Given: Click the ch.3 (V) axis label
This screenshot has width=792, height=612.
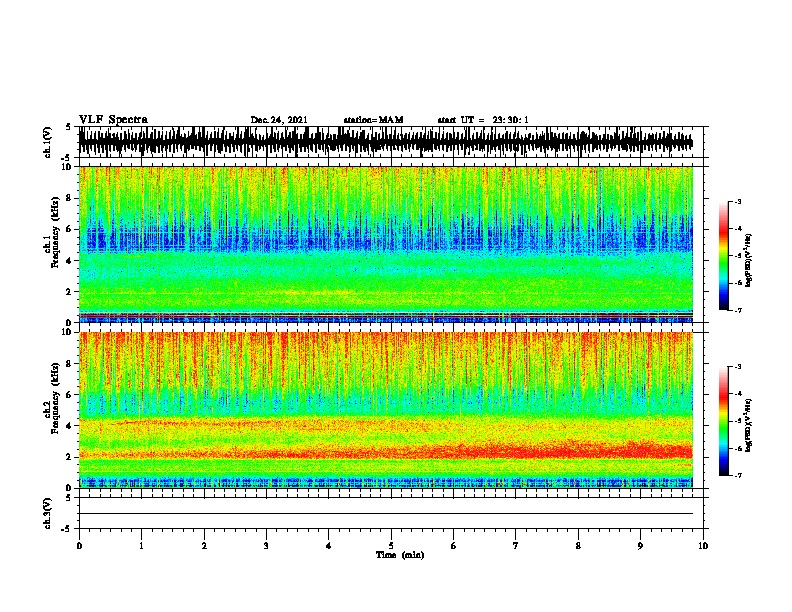Looking at the screenshot, I should pyautogui.click(x=47, y=513).
